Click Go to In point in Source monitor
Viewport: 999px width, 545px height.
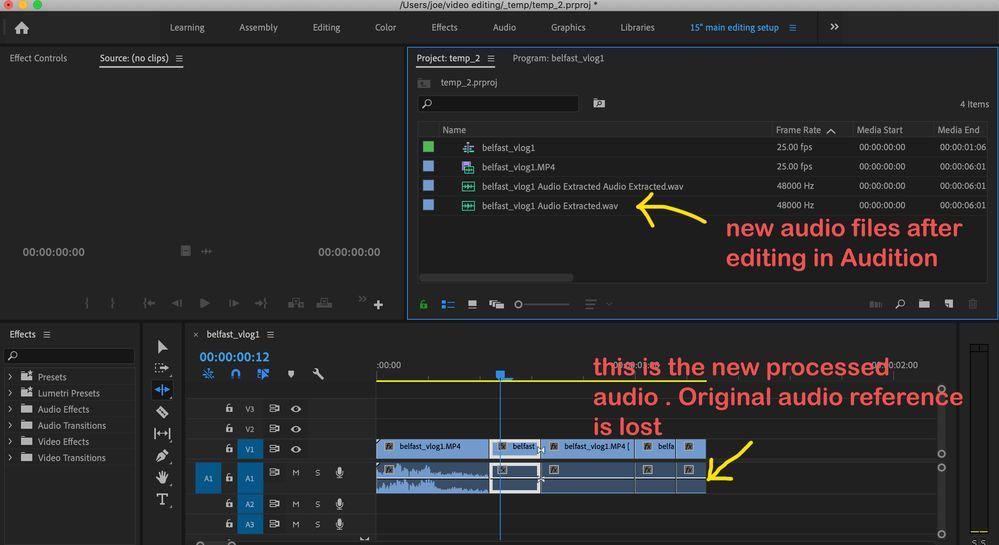click(x=149, y=303)
